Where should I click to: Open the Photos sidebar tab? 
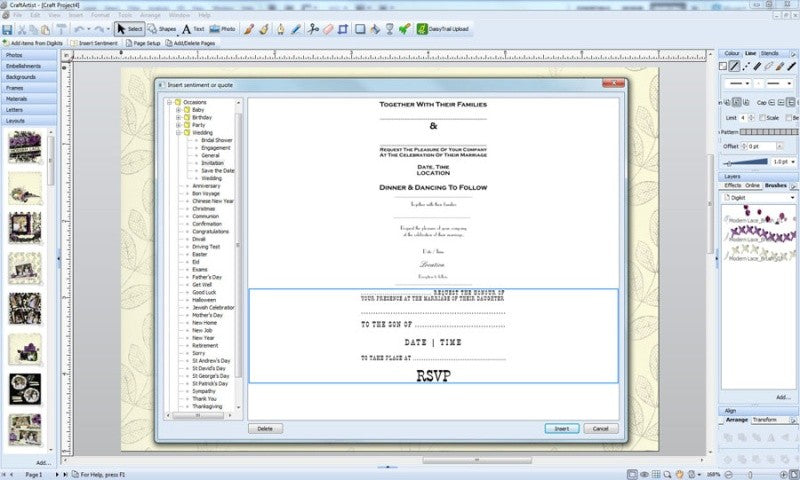click(x=29, y=55)
